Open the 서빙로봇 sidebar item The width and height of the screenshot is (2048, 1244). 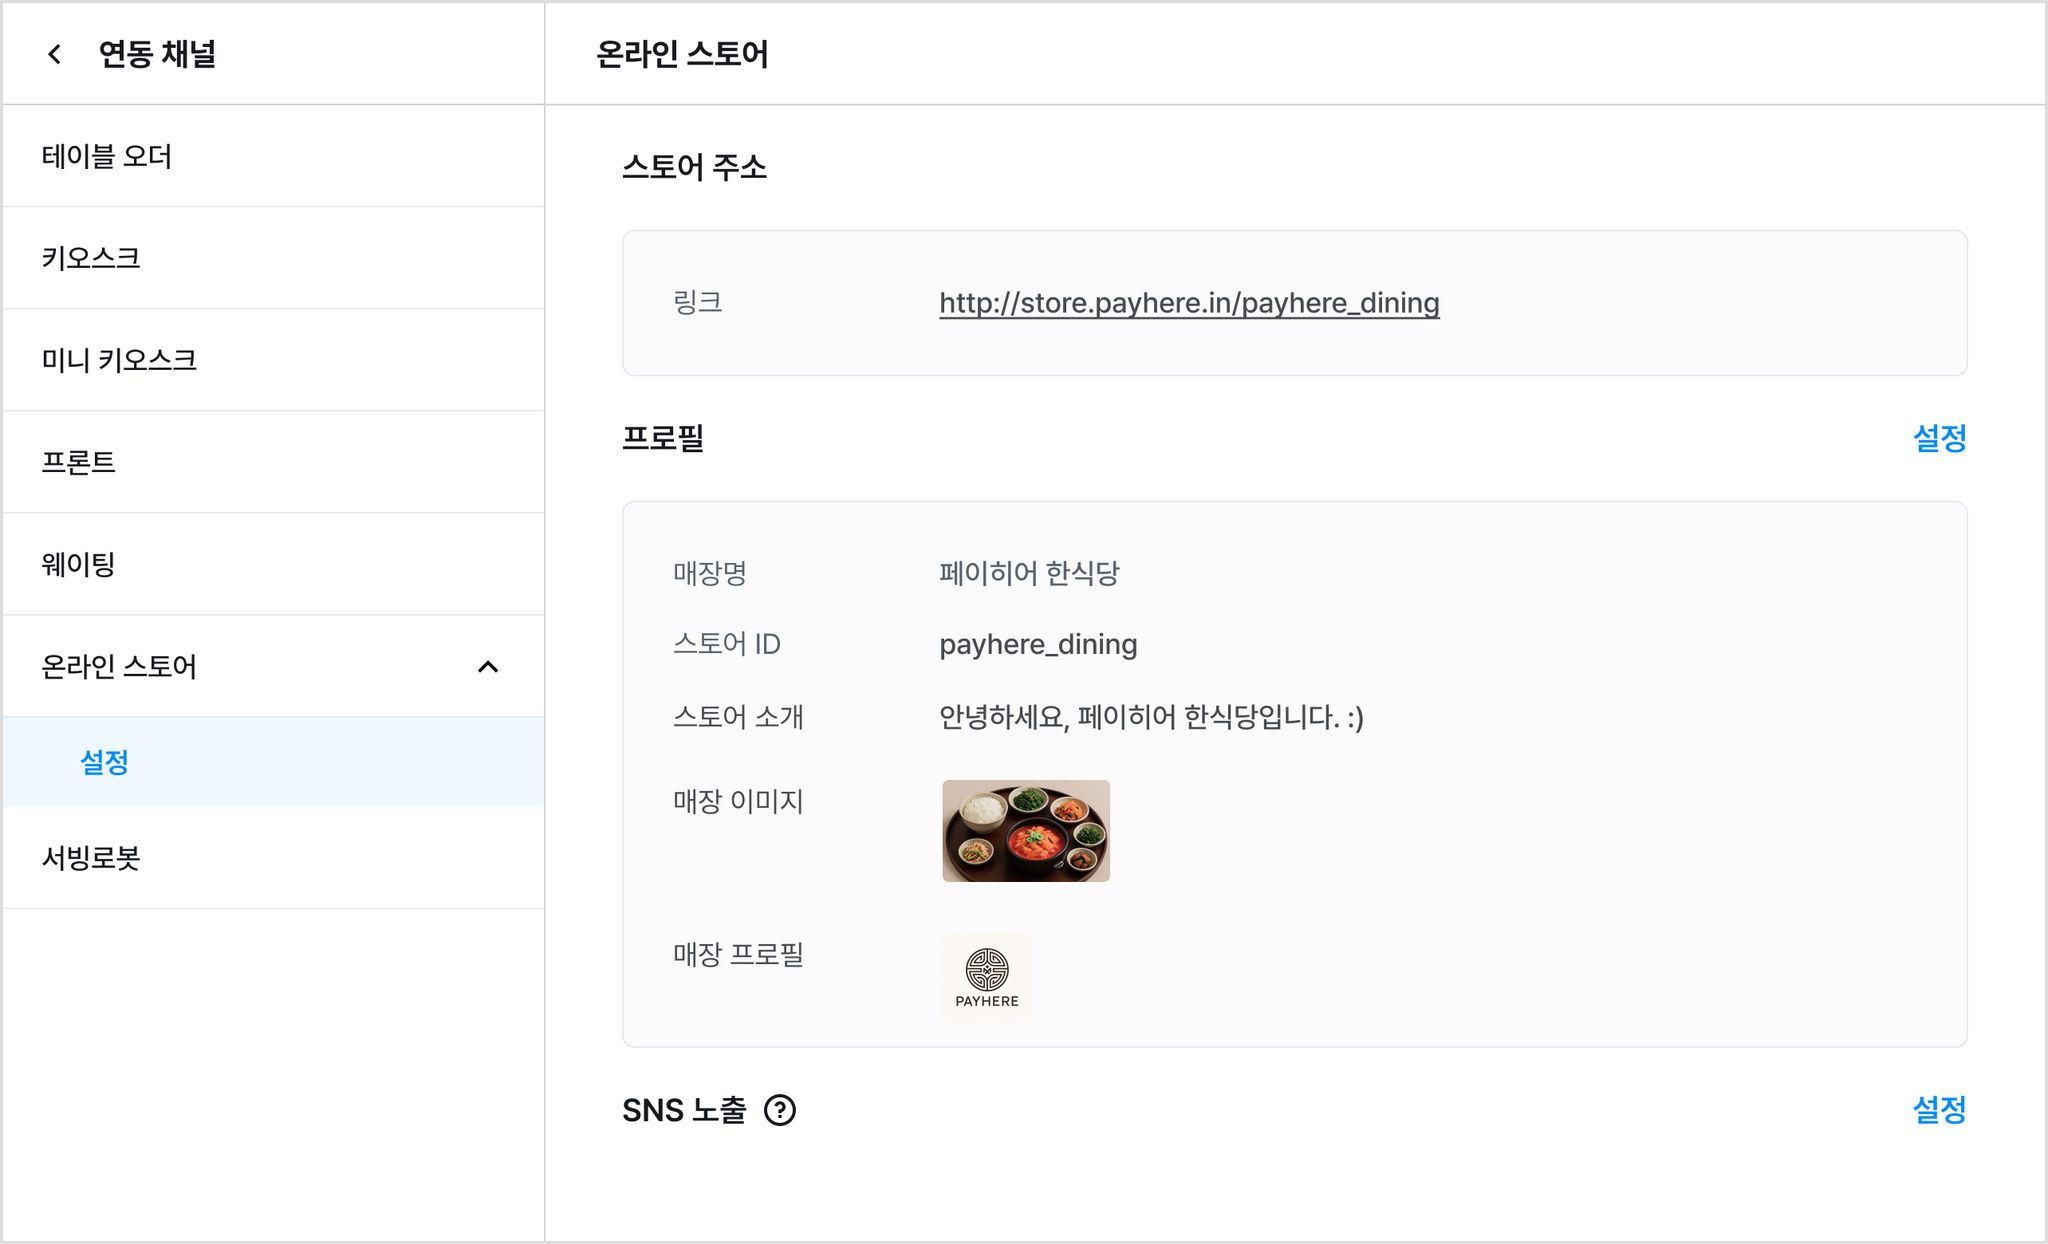(x=273, y=858)
